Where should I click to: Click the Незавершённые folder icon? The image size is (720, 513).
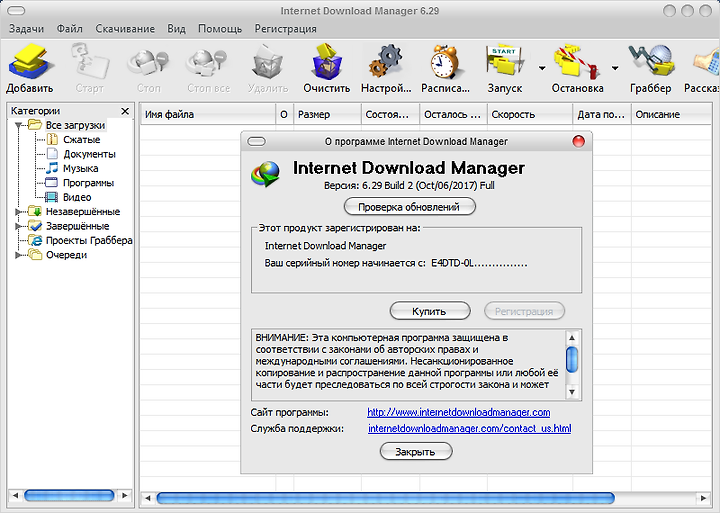click(x=35, y=211)
